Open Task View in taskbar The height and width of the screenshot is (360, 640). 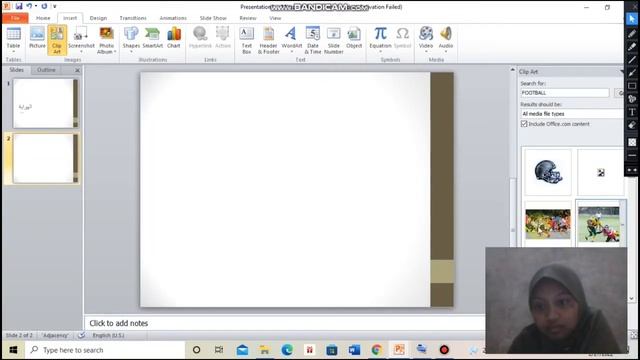(219, 350)
